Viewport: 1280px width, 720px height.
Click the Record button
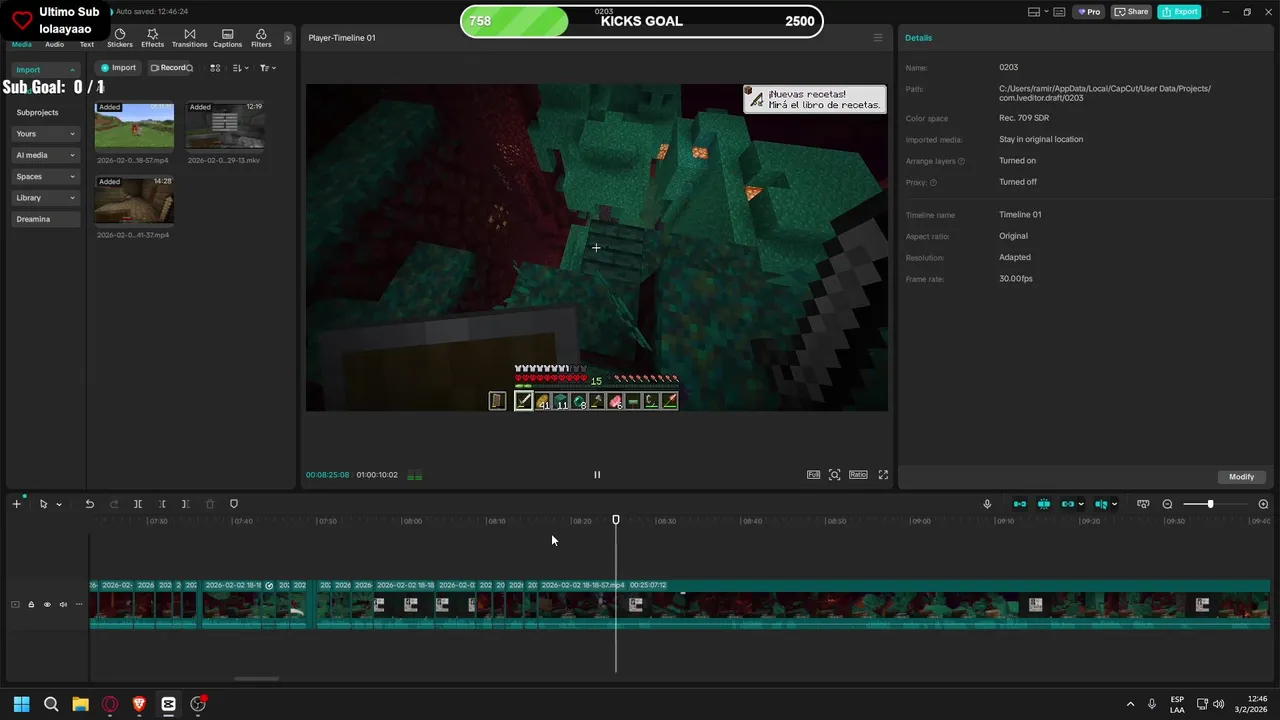click(167, 68)
